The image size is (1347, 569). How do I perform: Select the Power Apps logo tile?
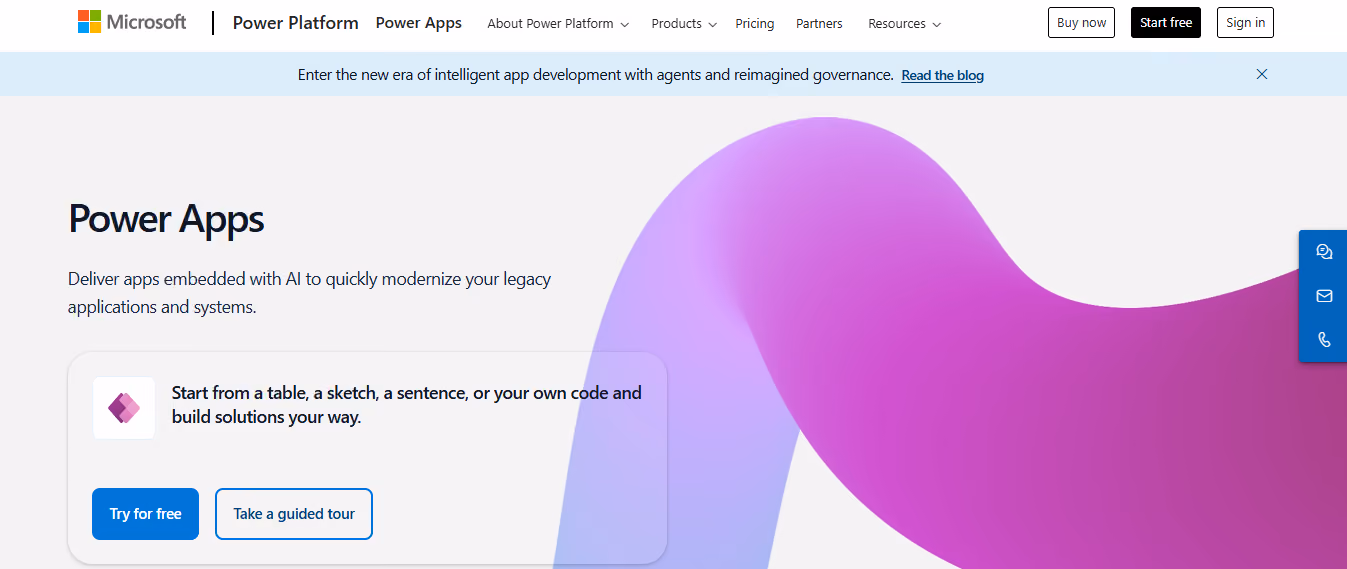[x=124, y=408]
